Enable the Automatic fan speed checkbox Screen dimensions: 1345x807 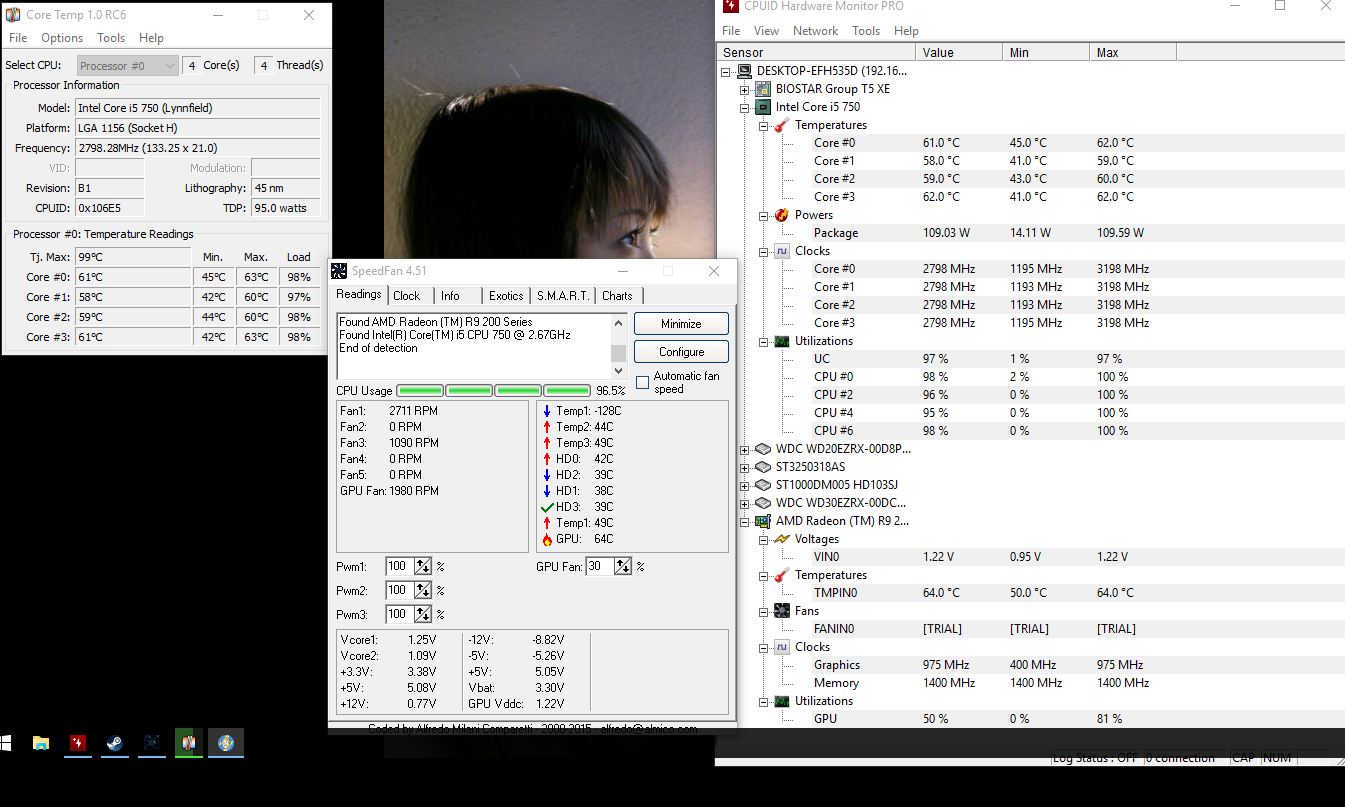pos(642,383)
